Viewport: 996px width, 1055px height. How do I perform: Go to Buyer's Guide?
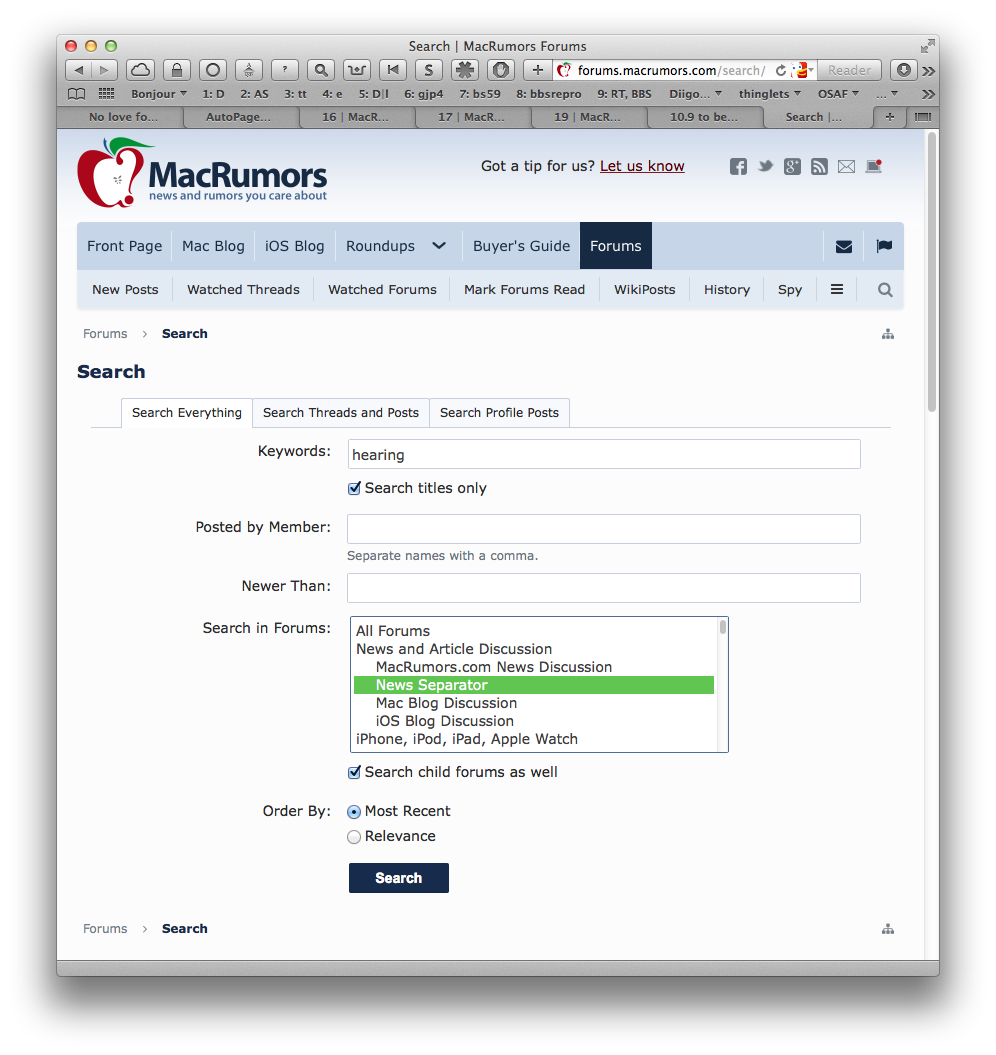pos(522,246)
